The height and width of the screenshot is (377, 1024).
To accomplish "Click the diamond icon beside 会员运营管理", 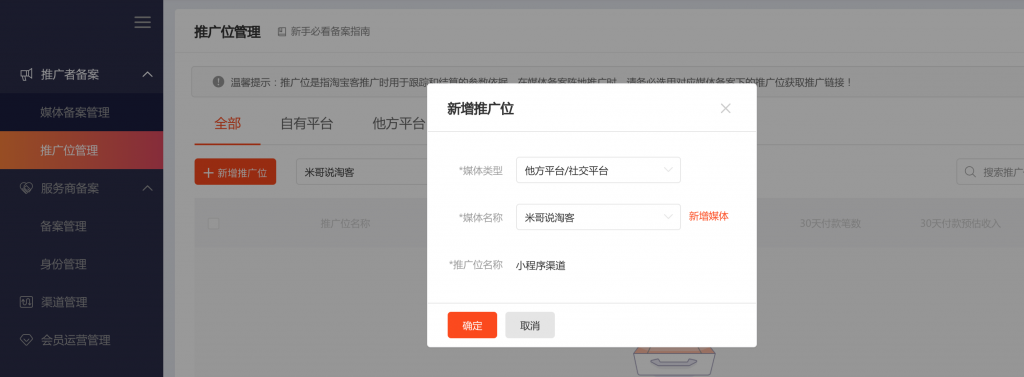I will click(25, 340).
